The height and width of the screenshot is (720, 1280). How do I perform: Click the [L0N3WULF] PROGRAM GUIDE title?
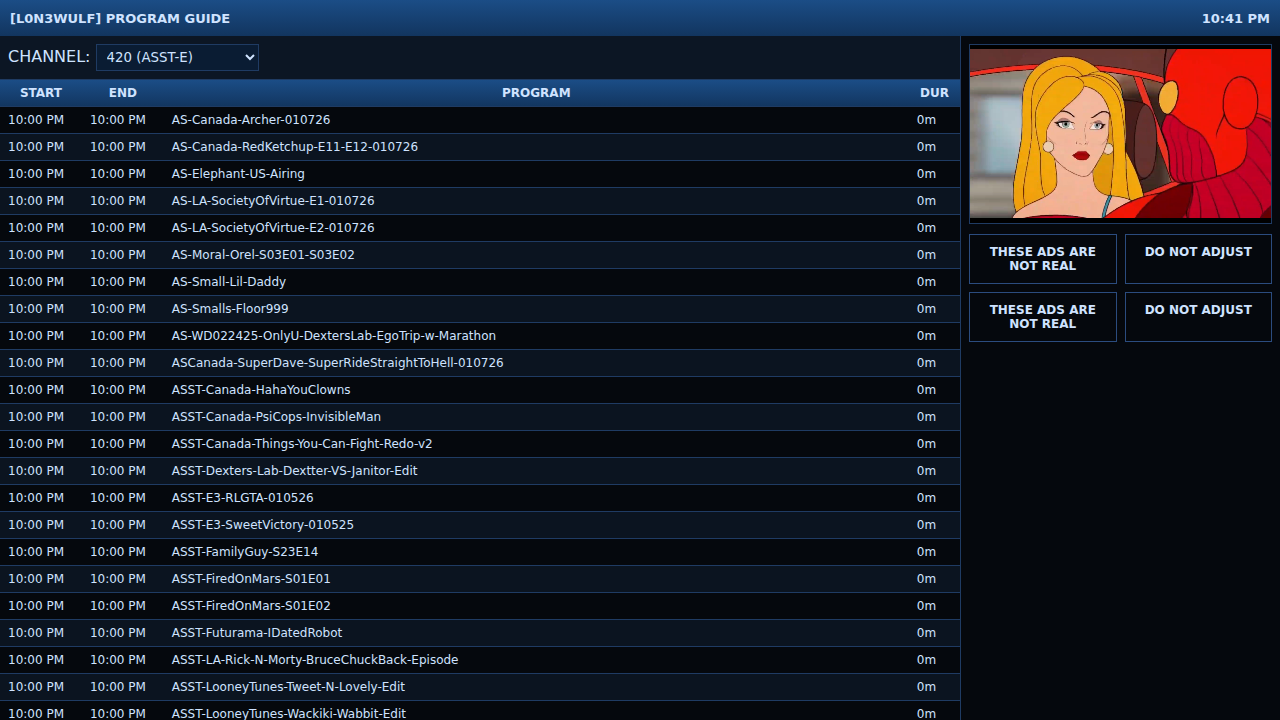[x=120, y=19]
